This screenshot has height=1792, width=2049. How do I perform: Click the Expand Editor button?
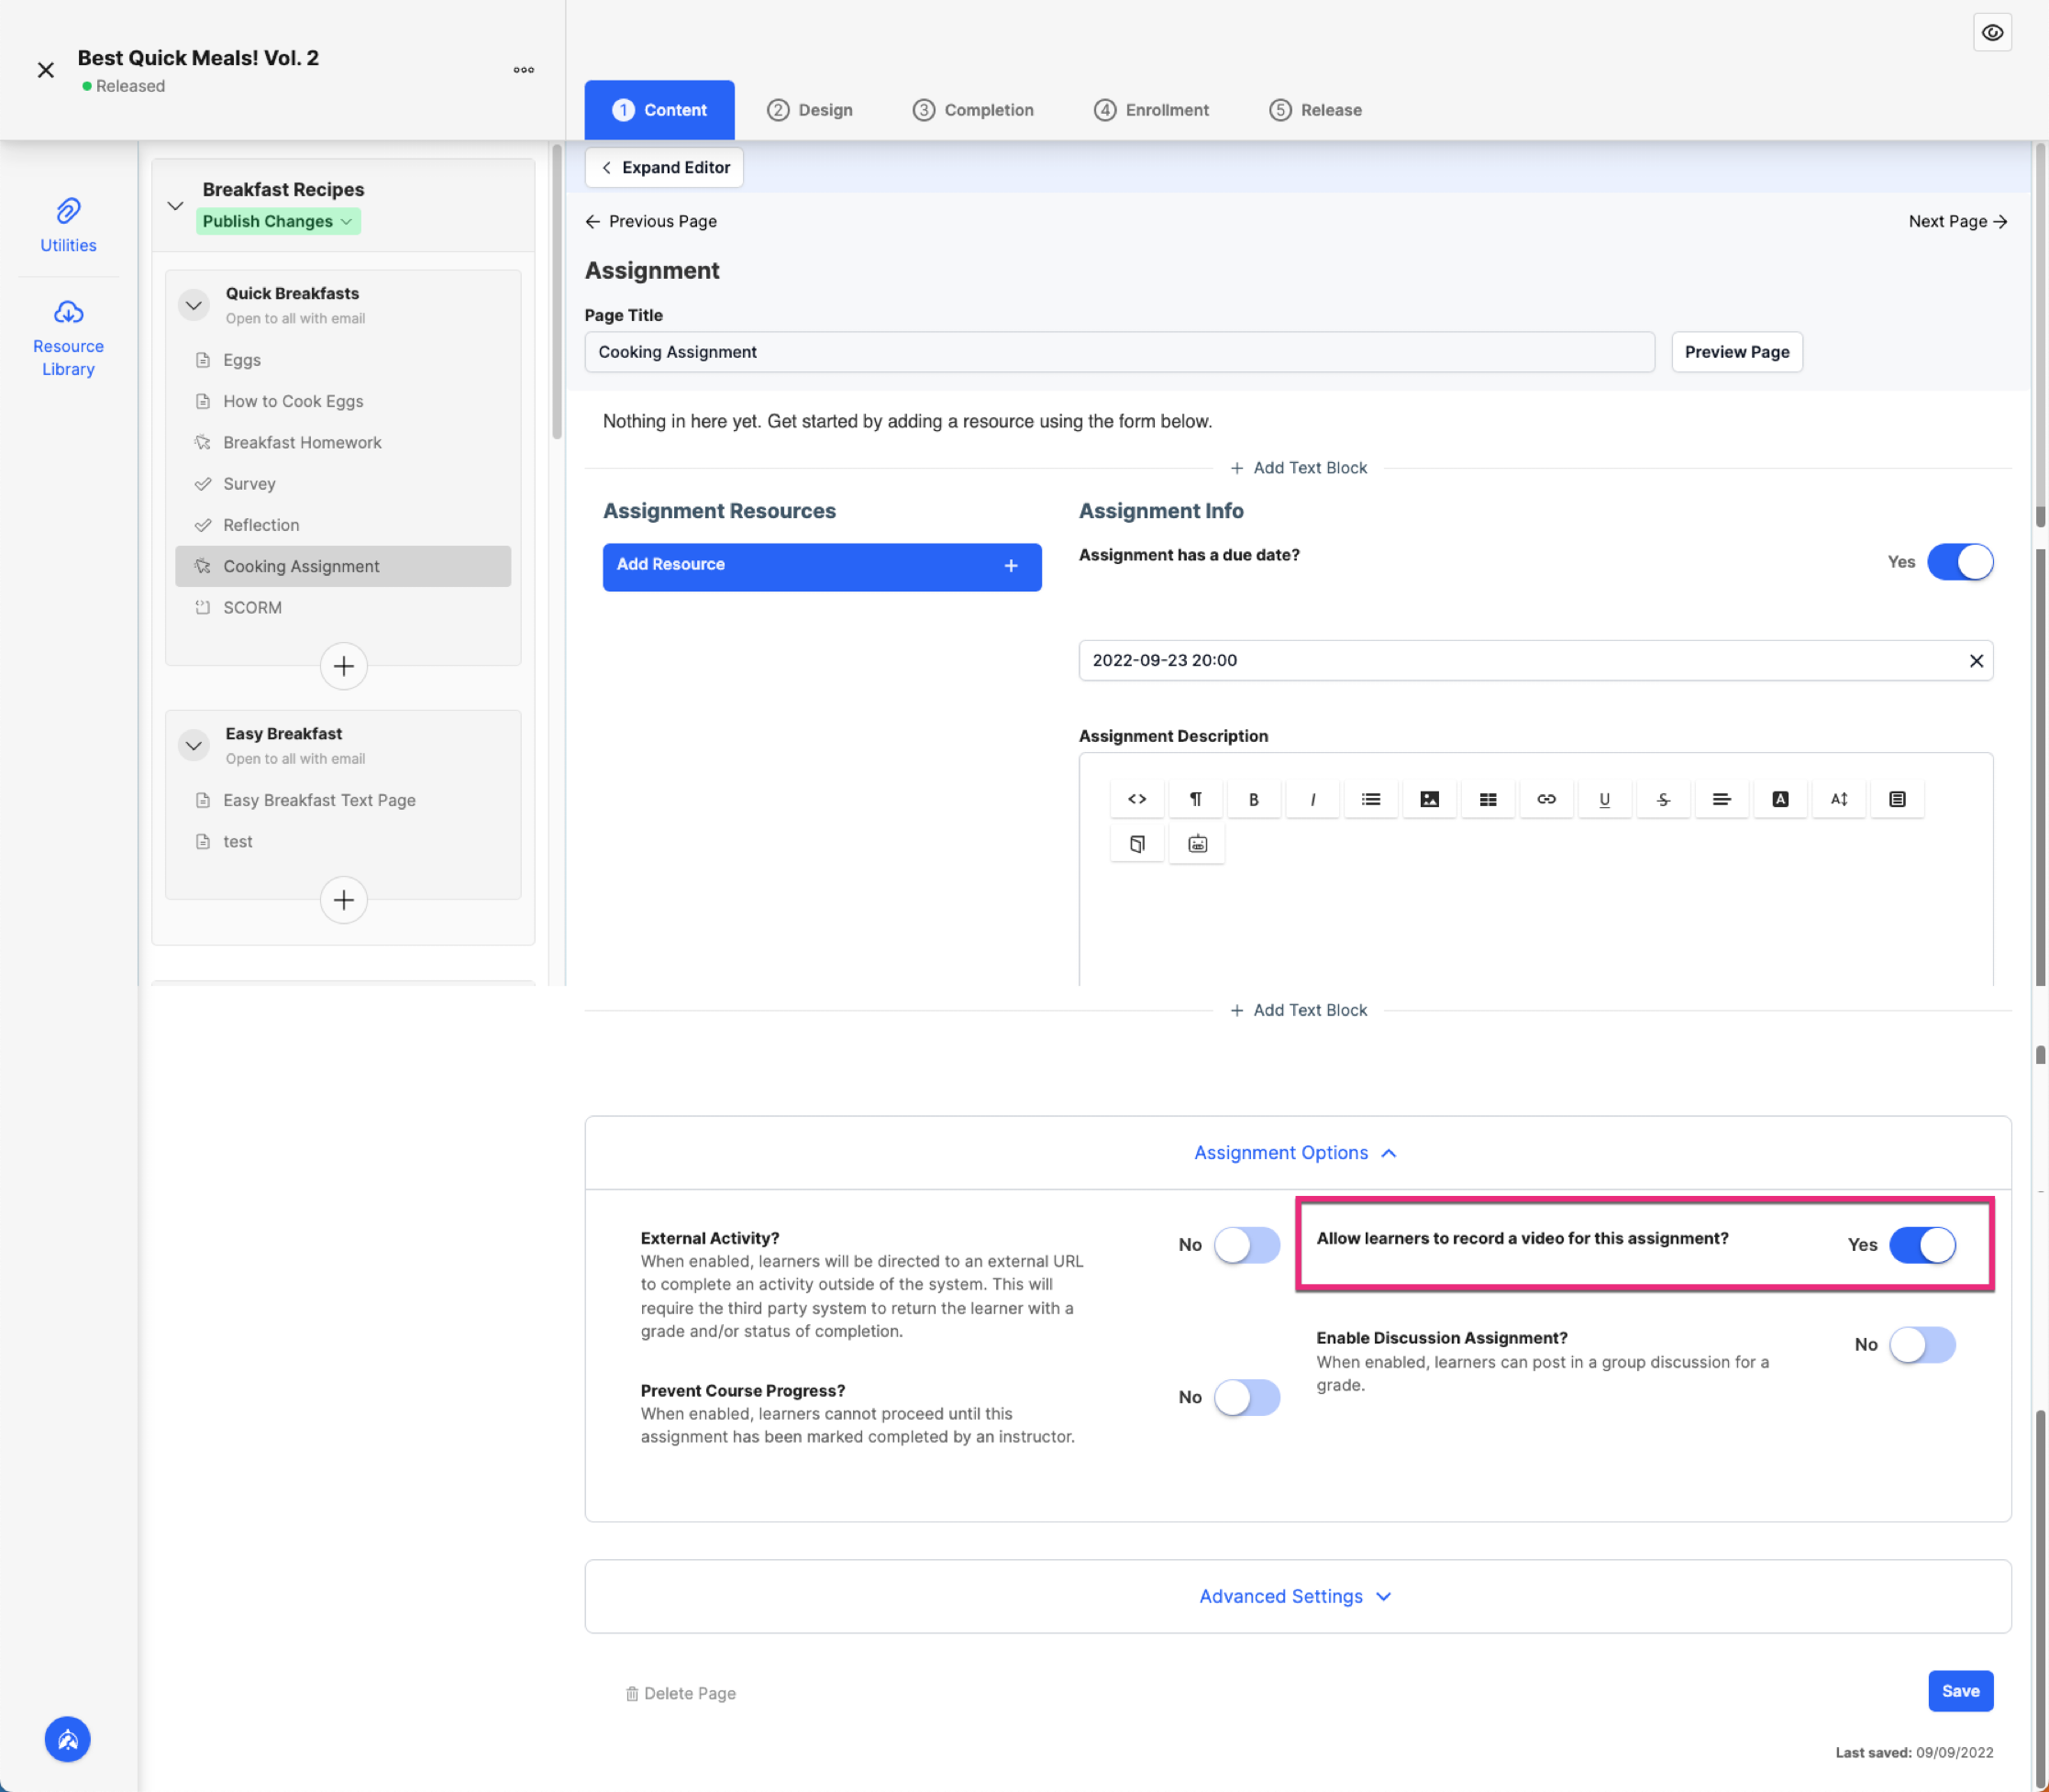pyautogui.click(x=665, y=168)
